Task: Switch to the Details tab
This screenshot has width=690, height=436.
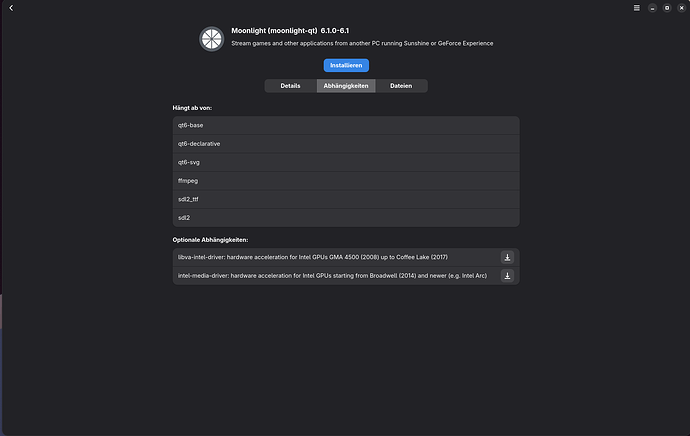Action: pyautogui.click(x=290, y=86)
